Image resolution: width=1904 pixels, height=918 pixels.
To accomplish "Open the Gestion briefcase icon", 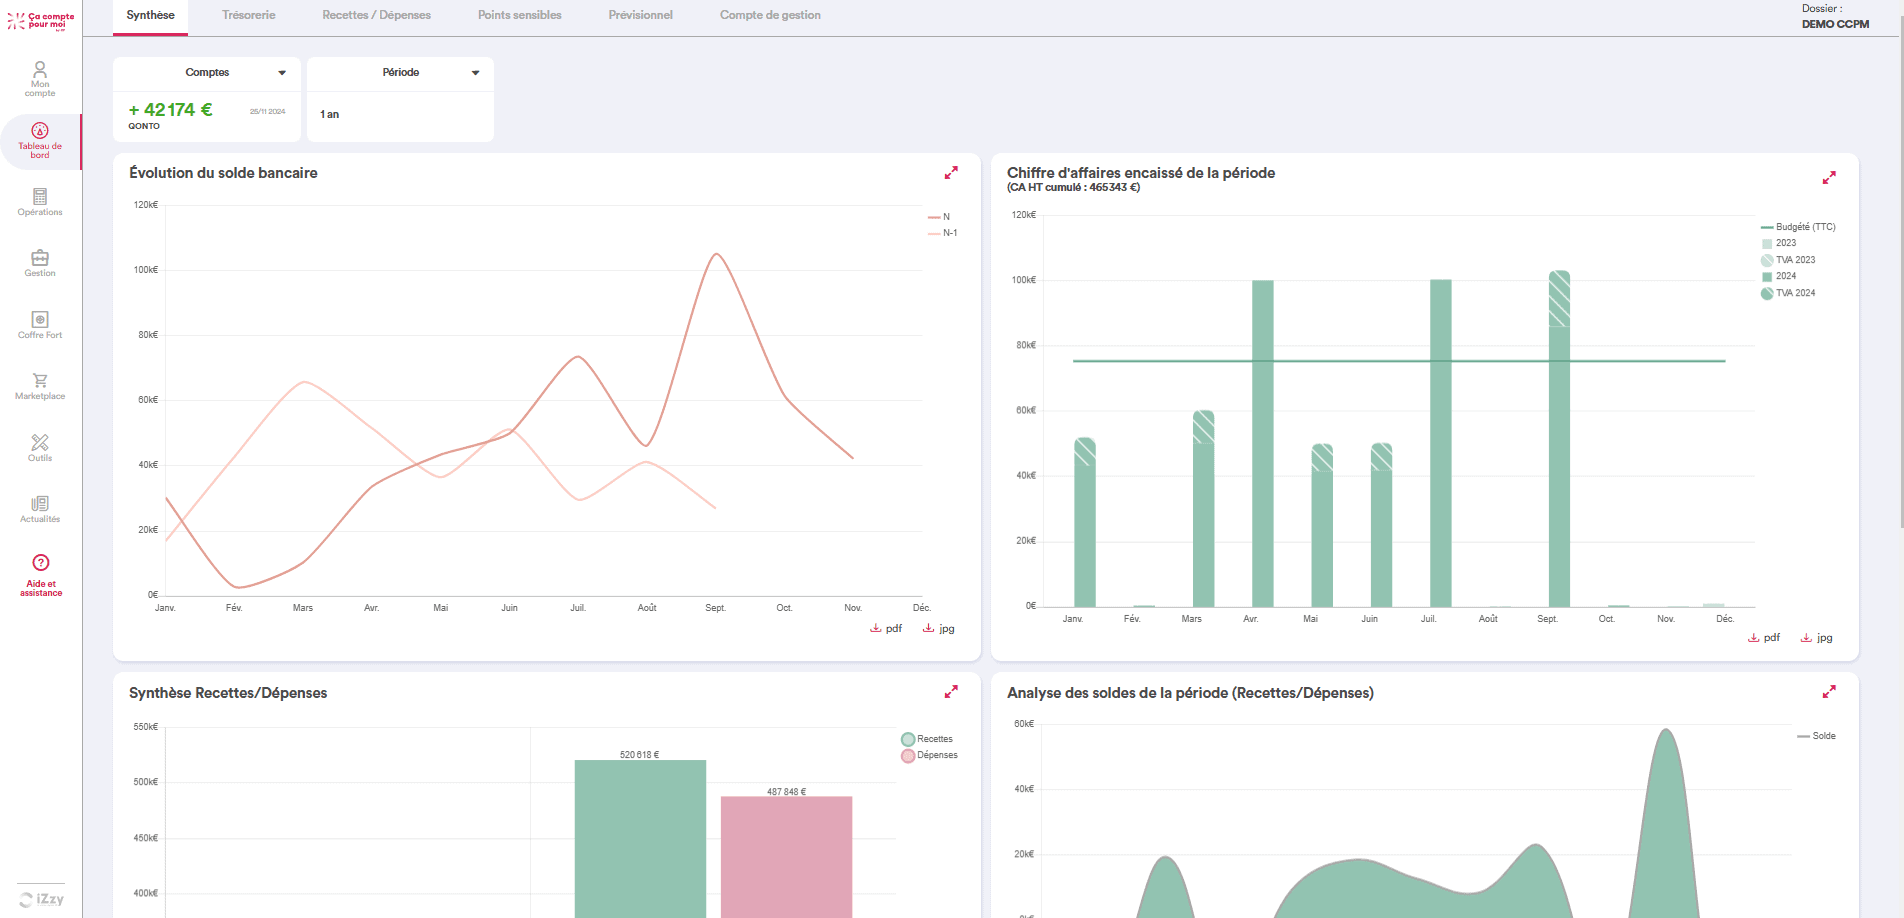I will click(40, 263).
